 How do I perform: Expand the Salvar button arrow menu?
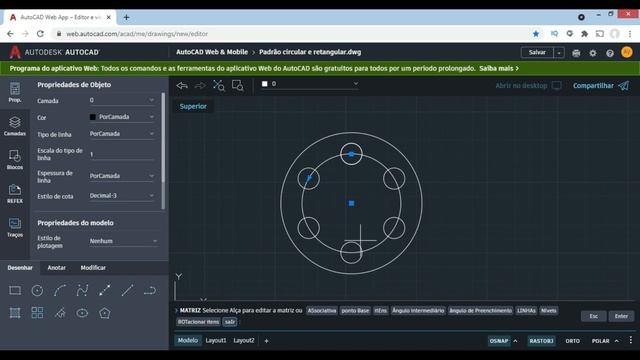[559, 53]
